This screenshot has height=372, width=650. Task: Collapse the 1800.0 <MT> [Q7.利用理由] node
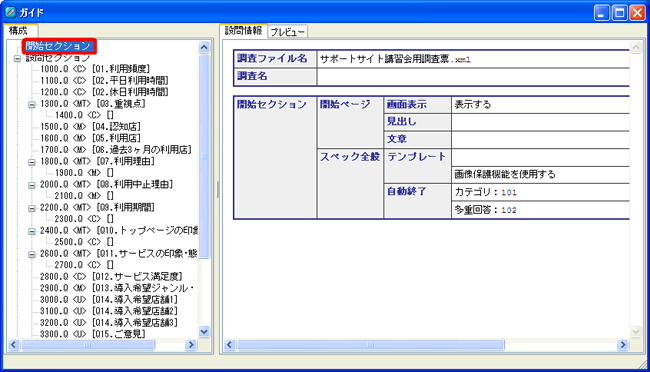[x=32, y=162]
